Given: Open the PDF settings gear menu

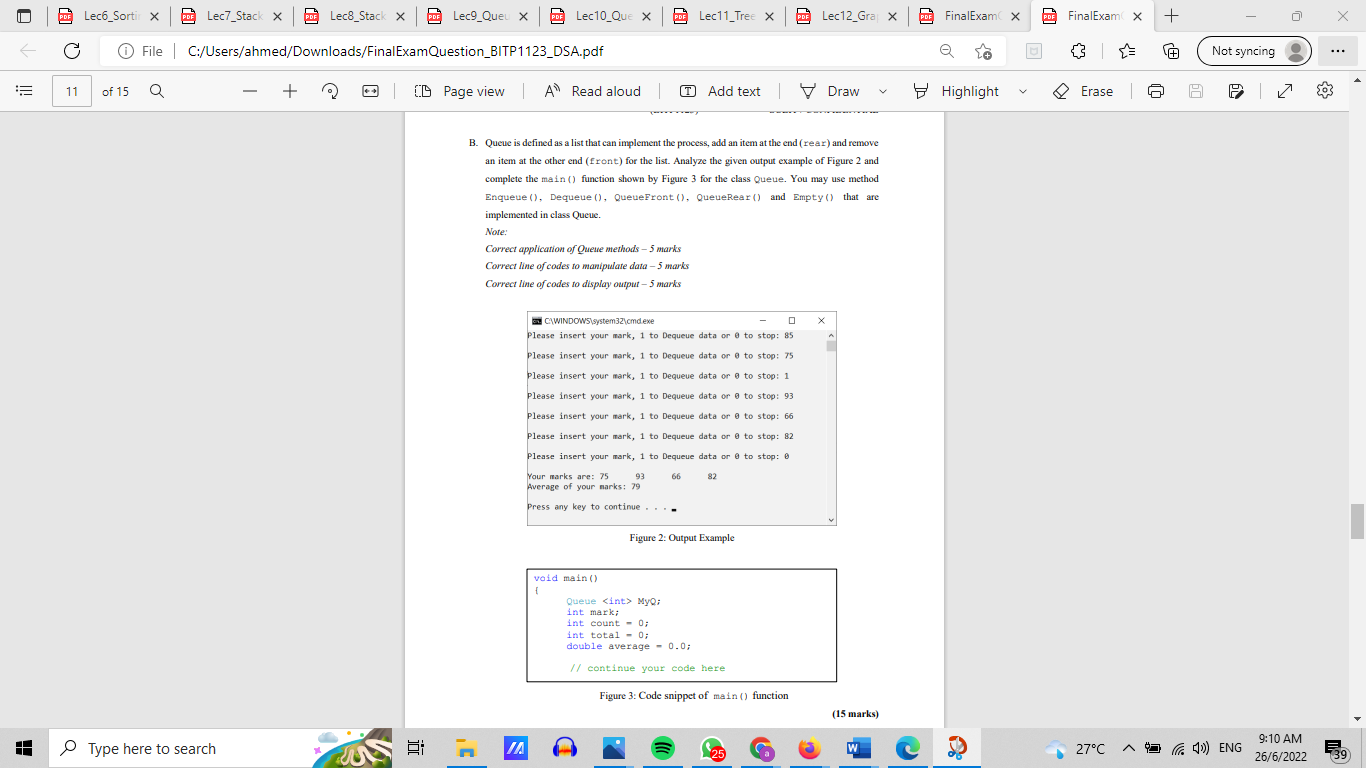Looking at the screenshot, I should click(1324, 90).
